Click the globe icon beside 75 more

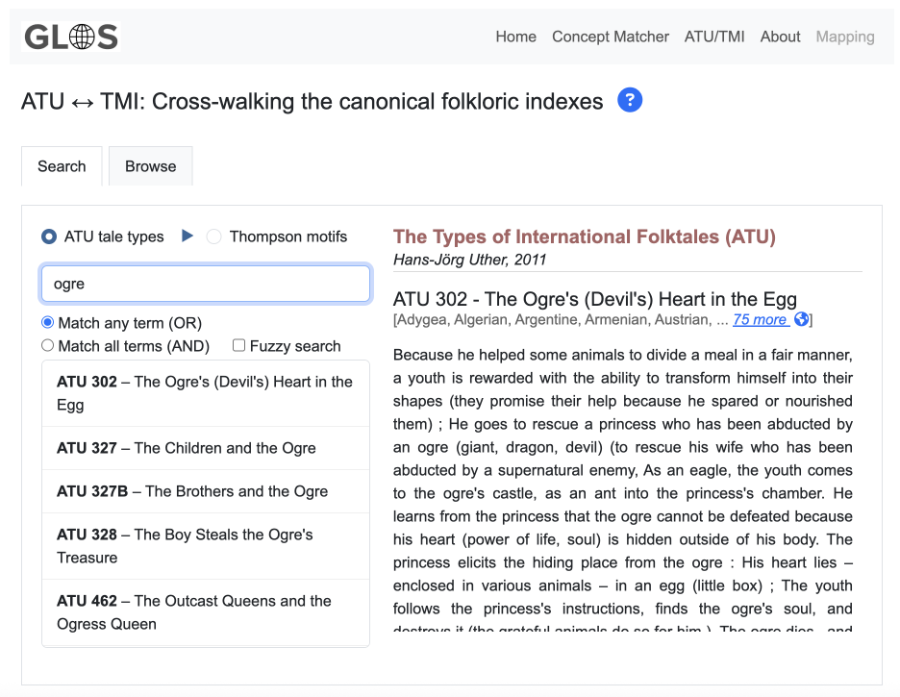click(801, 320)
